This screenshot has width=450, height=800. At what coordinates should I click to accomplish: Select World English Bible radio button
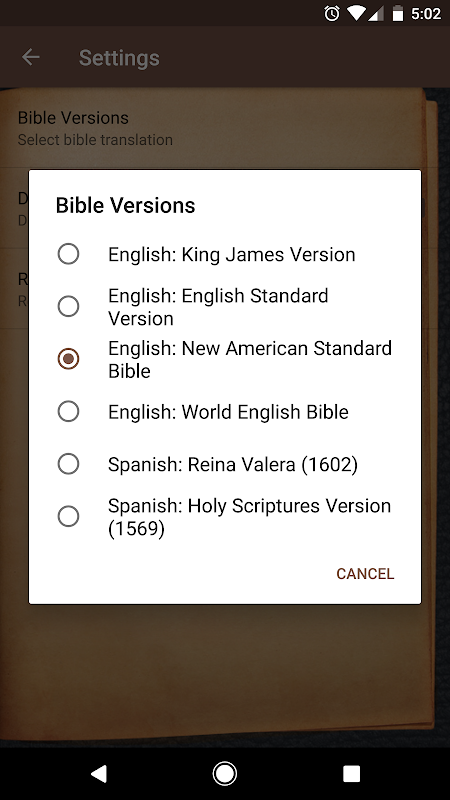[68, 411]
